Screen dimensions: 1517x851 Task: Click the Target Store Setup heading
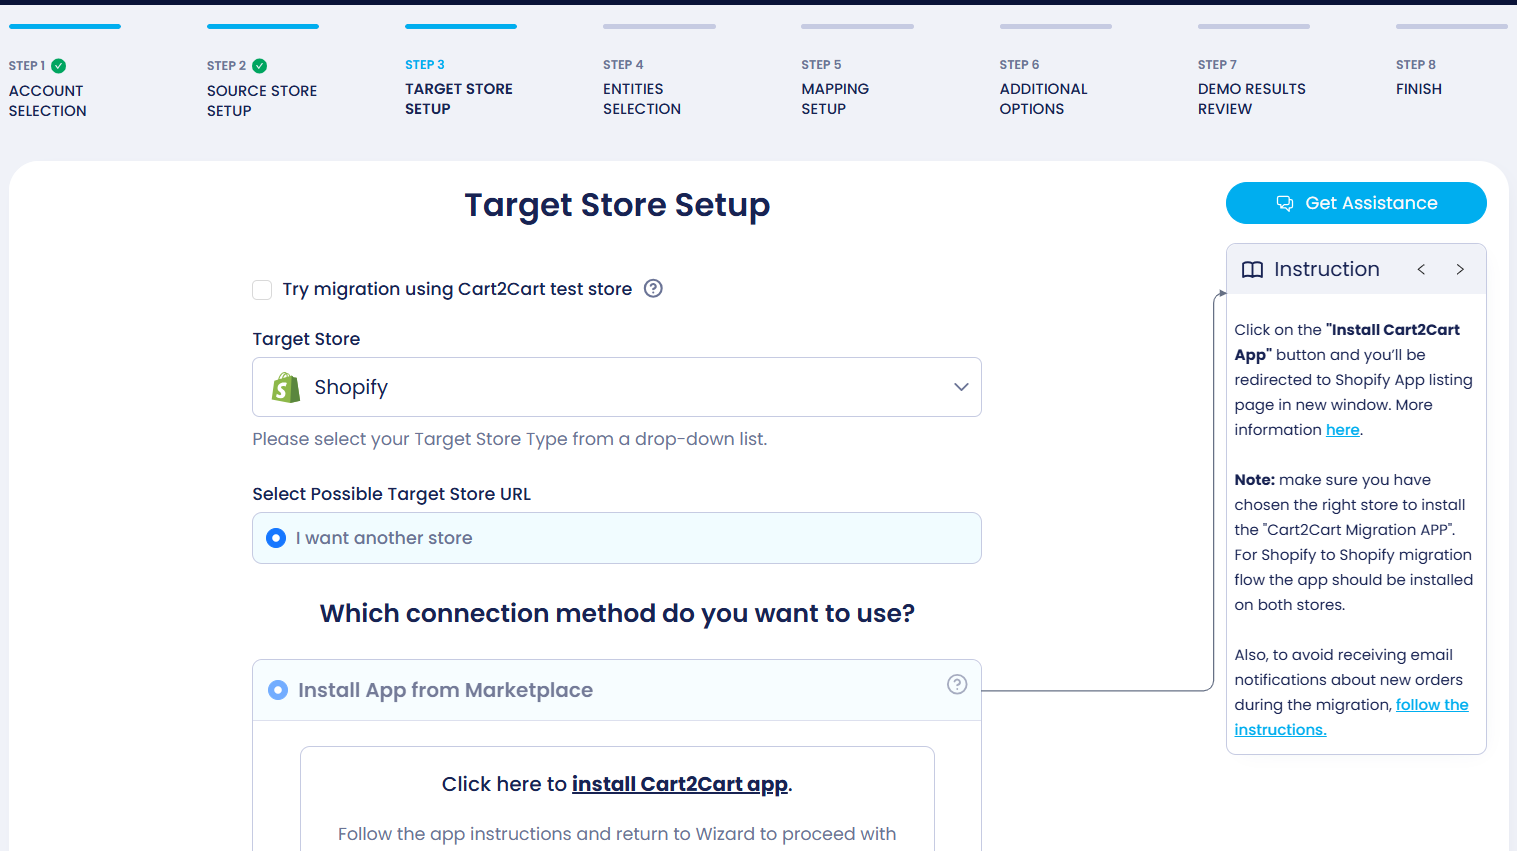tap(617, 205)
